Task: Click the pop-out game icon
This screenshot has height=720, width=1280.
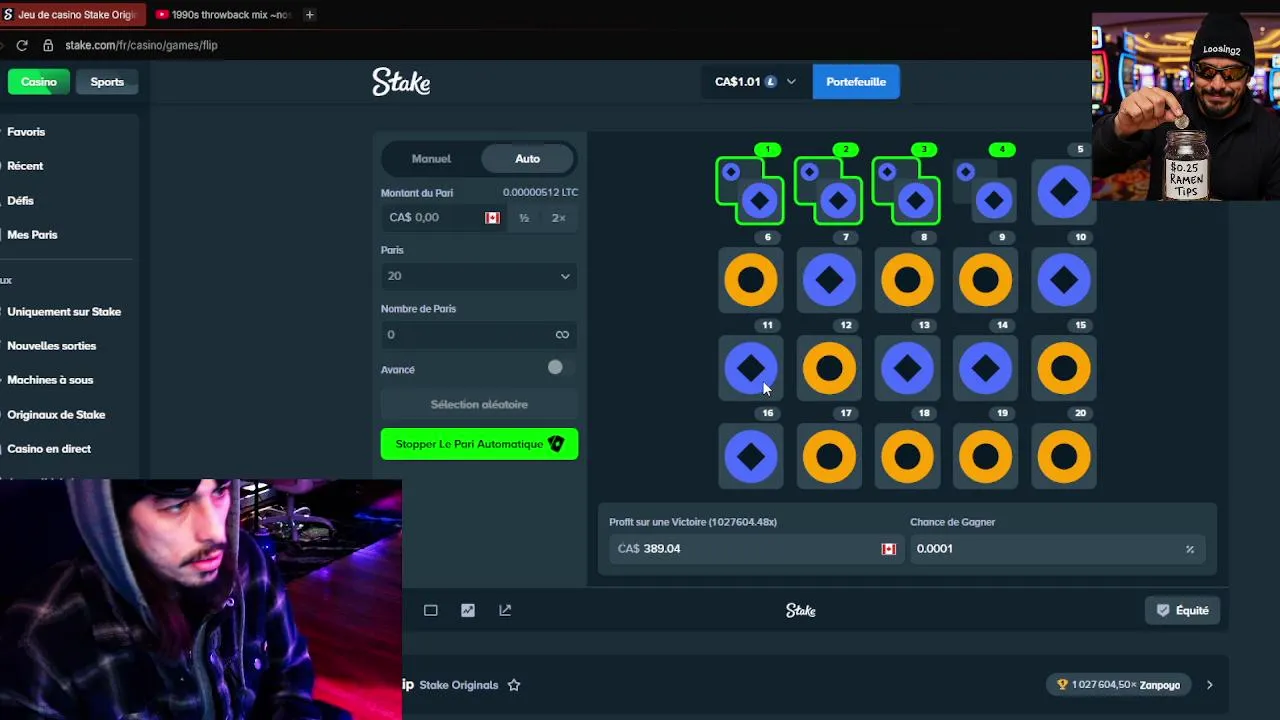Action: (505, 610)
